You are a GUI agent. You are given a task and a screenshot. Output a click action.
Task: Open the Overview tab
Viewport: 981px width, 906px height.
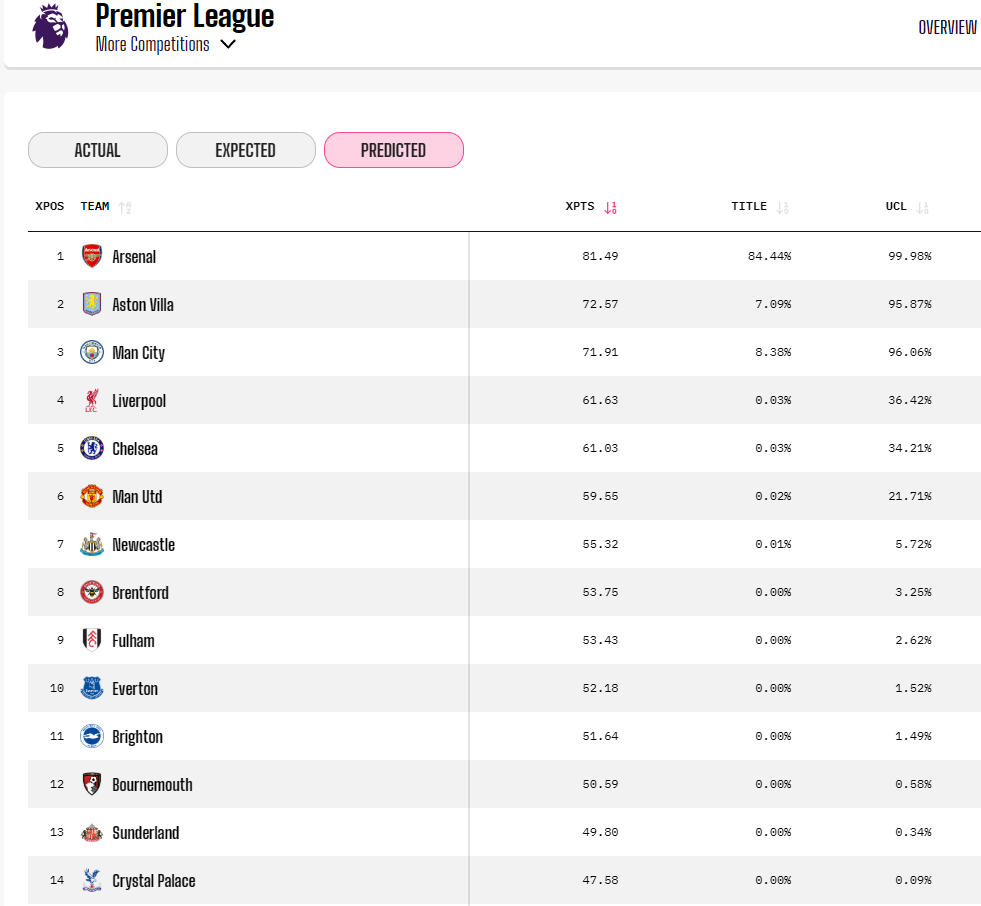(947, 27)
